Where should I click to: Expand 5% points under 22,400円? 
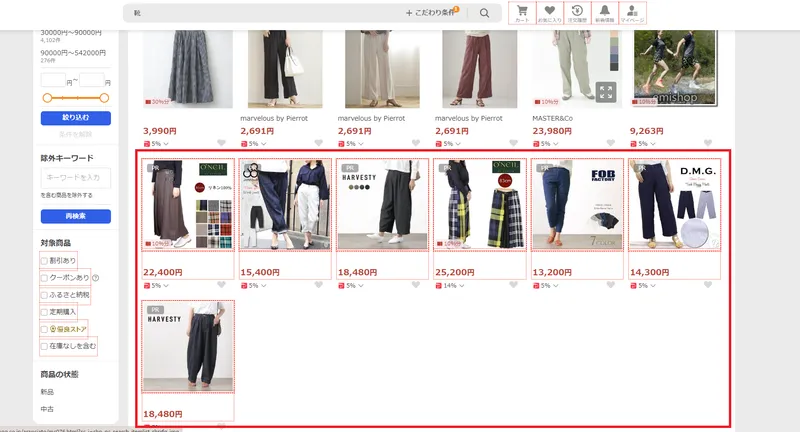(x=156, y=286)
